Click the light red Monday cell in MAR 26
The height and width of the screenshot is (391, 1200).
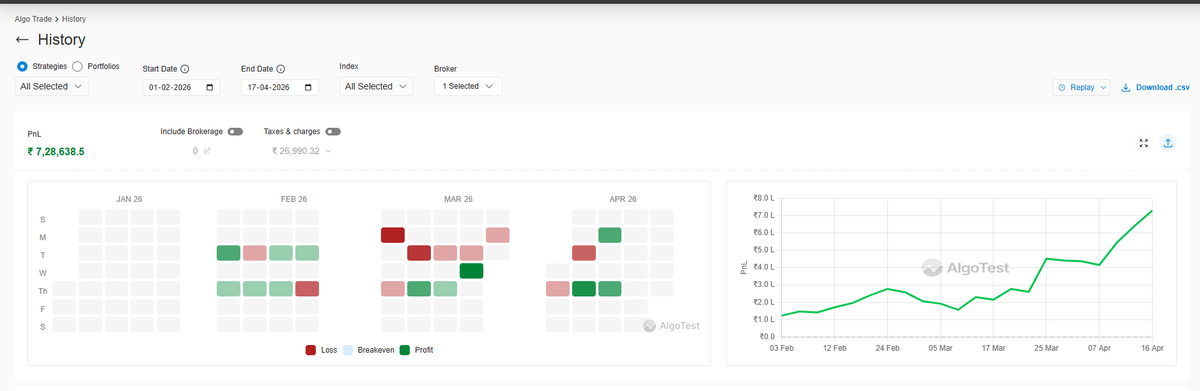point(497,235)
